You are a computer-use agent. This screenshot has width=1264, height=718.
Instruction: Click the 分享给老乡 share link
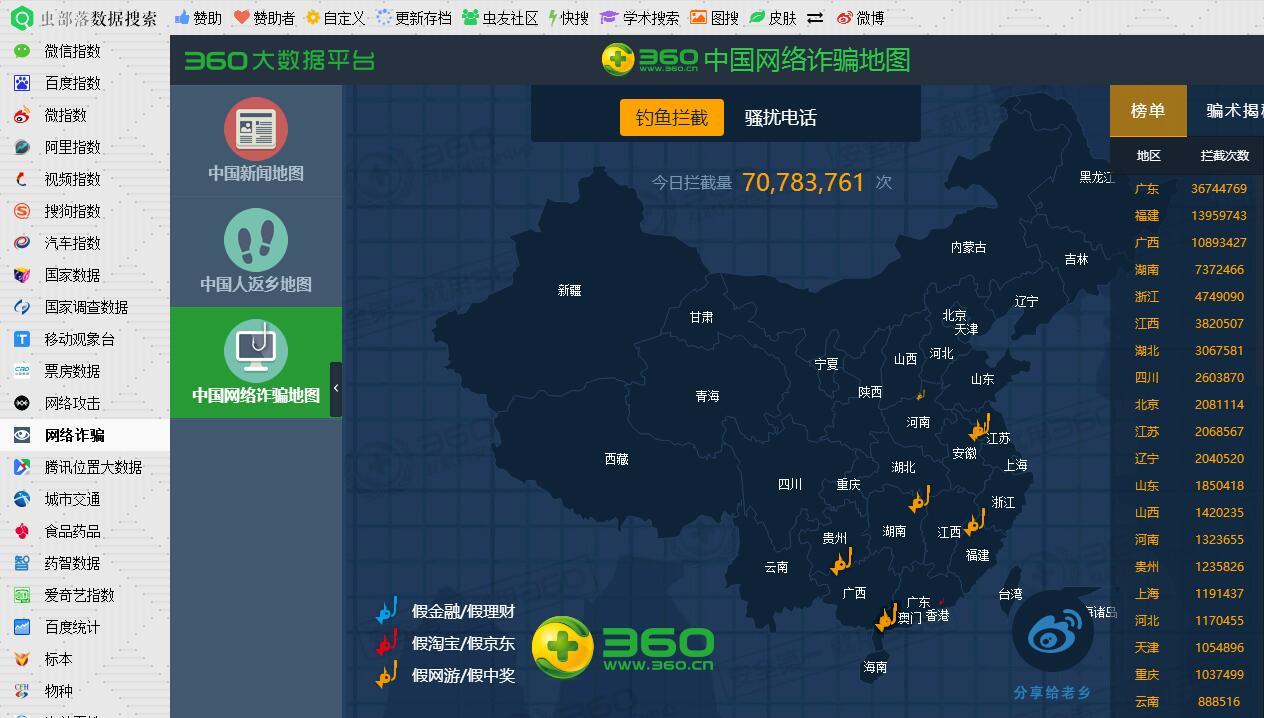pos(1051,690)
